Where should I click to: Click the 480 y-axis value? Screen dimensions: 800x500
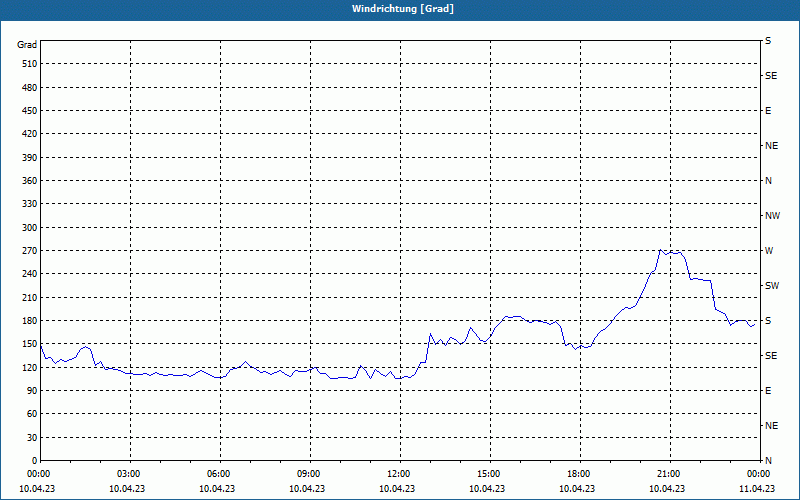30,88
